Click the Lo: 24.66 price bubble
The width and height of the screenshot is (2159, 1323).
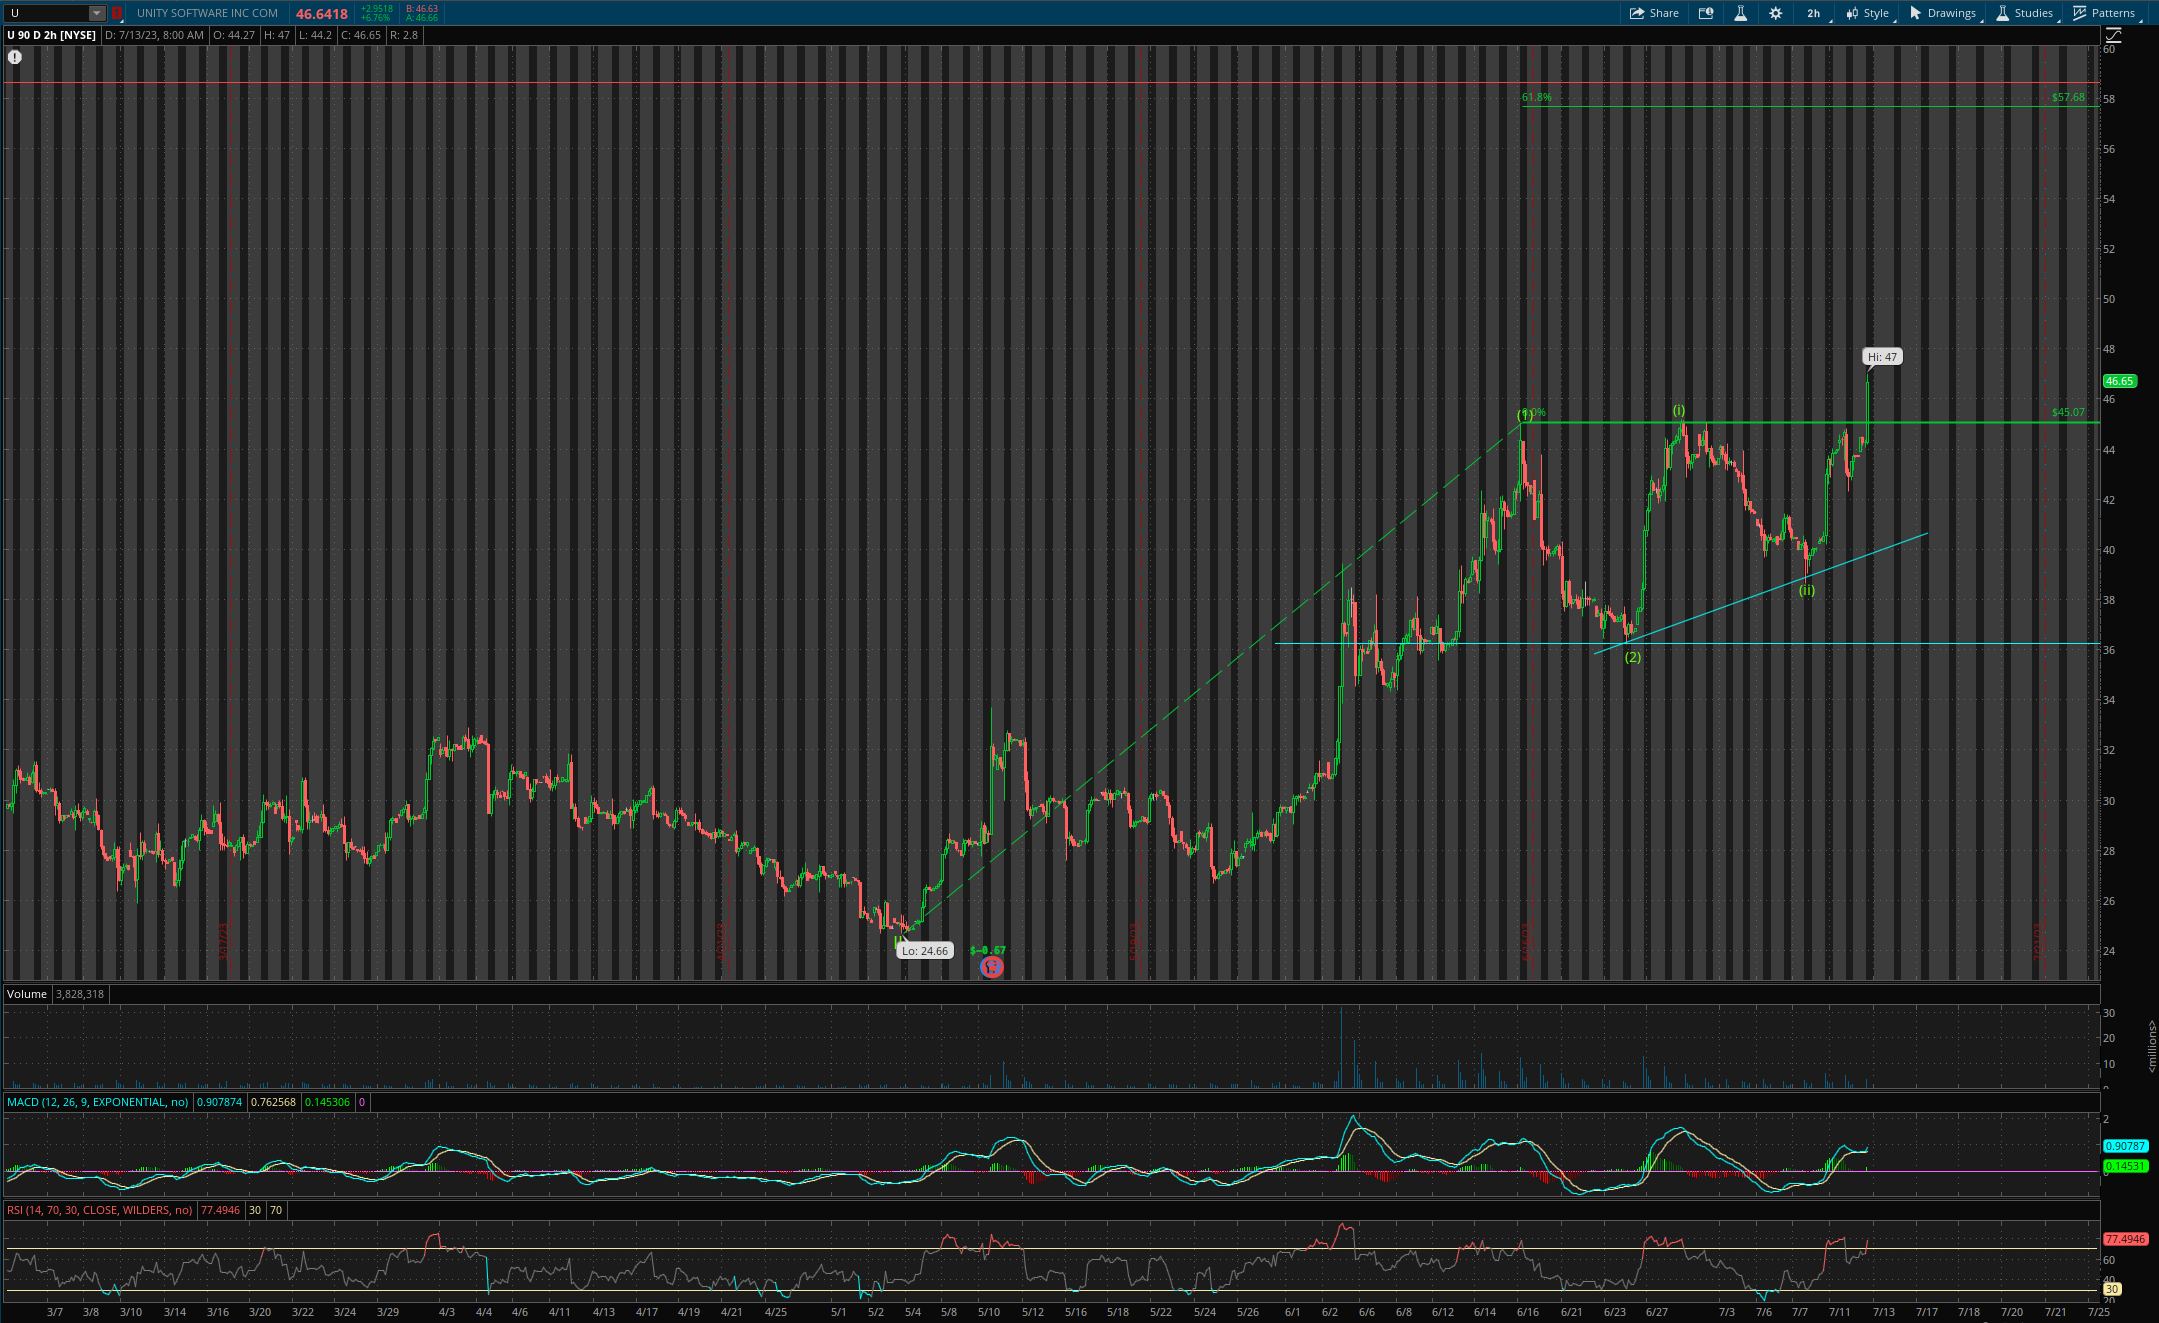coord(924,951)
